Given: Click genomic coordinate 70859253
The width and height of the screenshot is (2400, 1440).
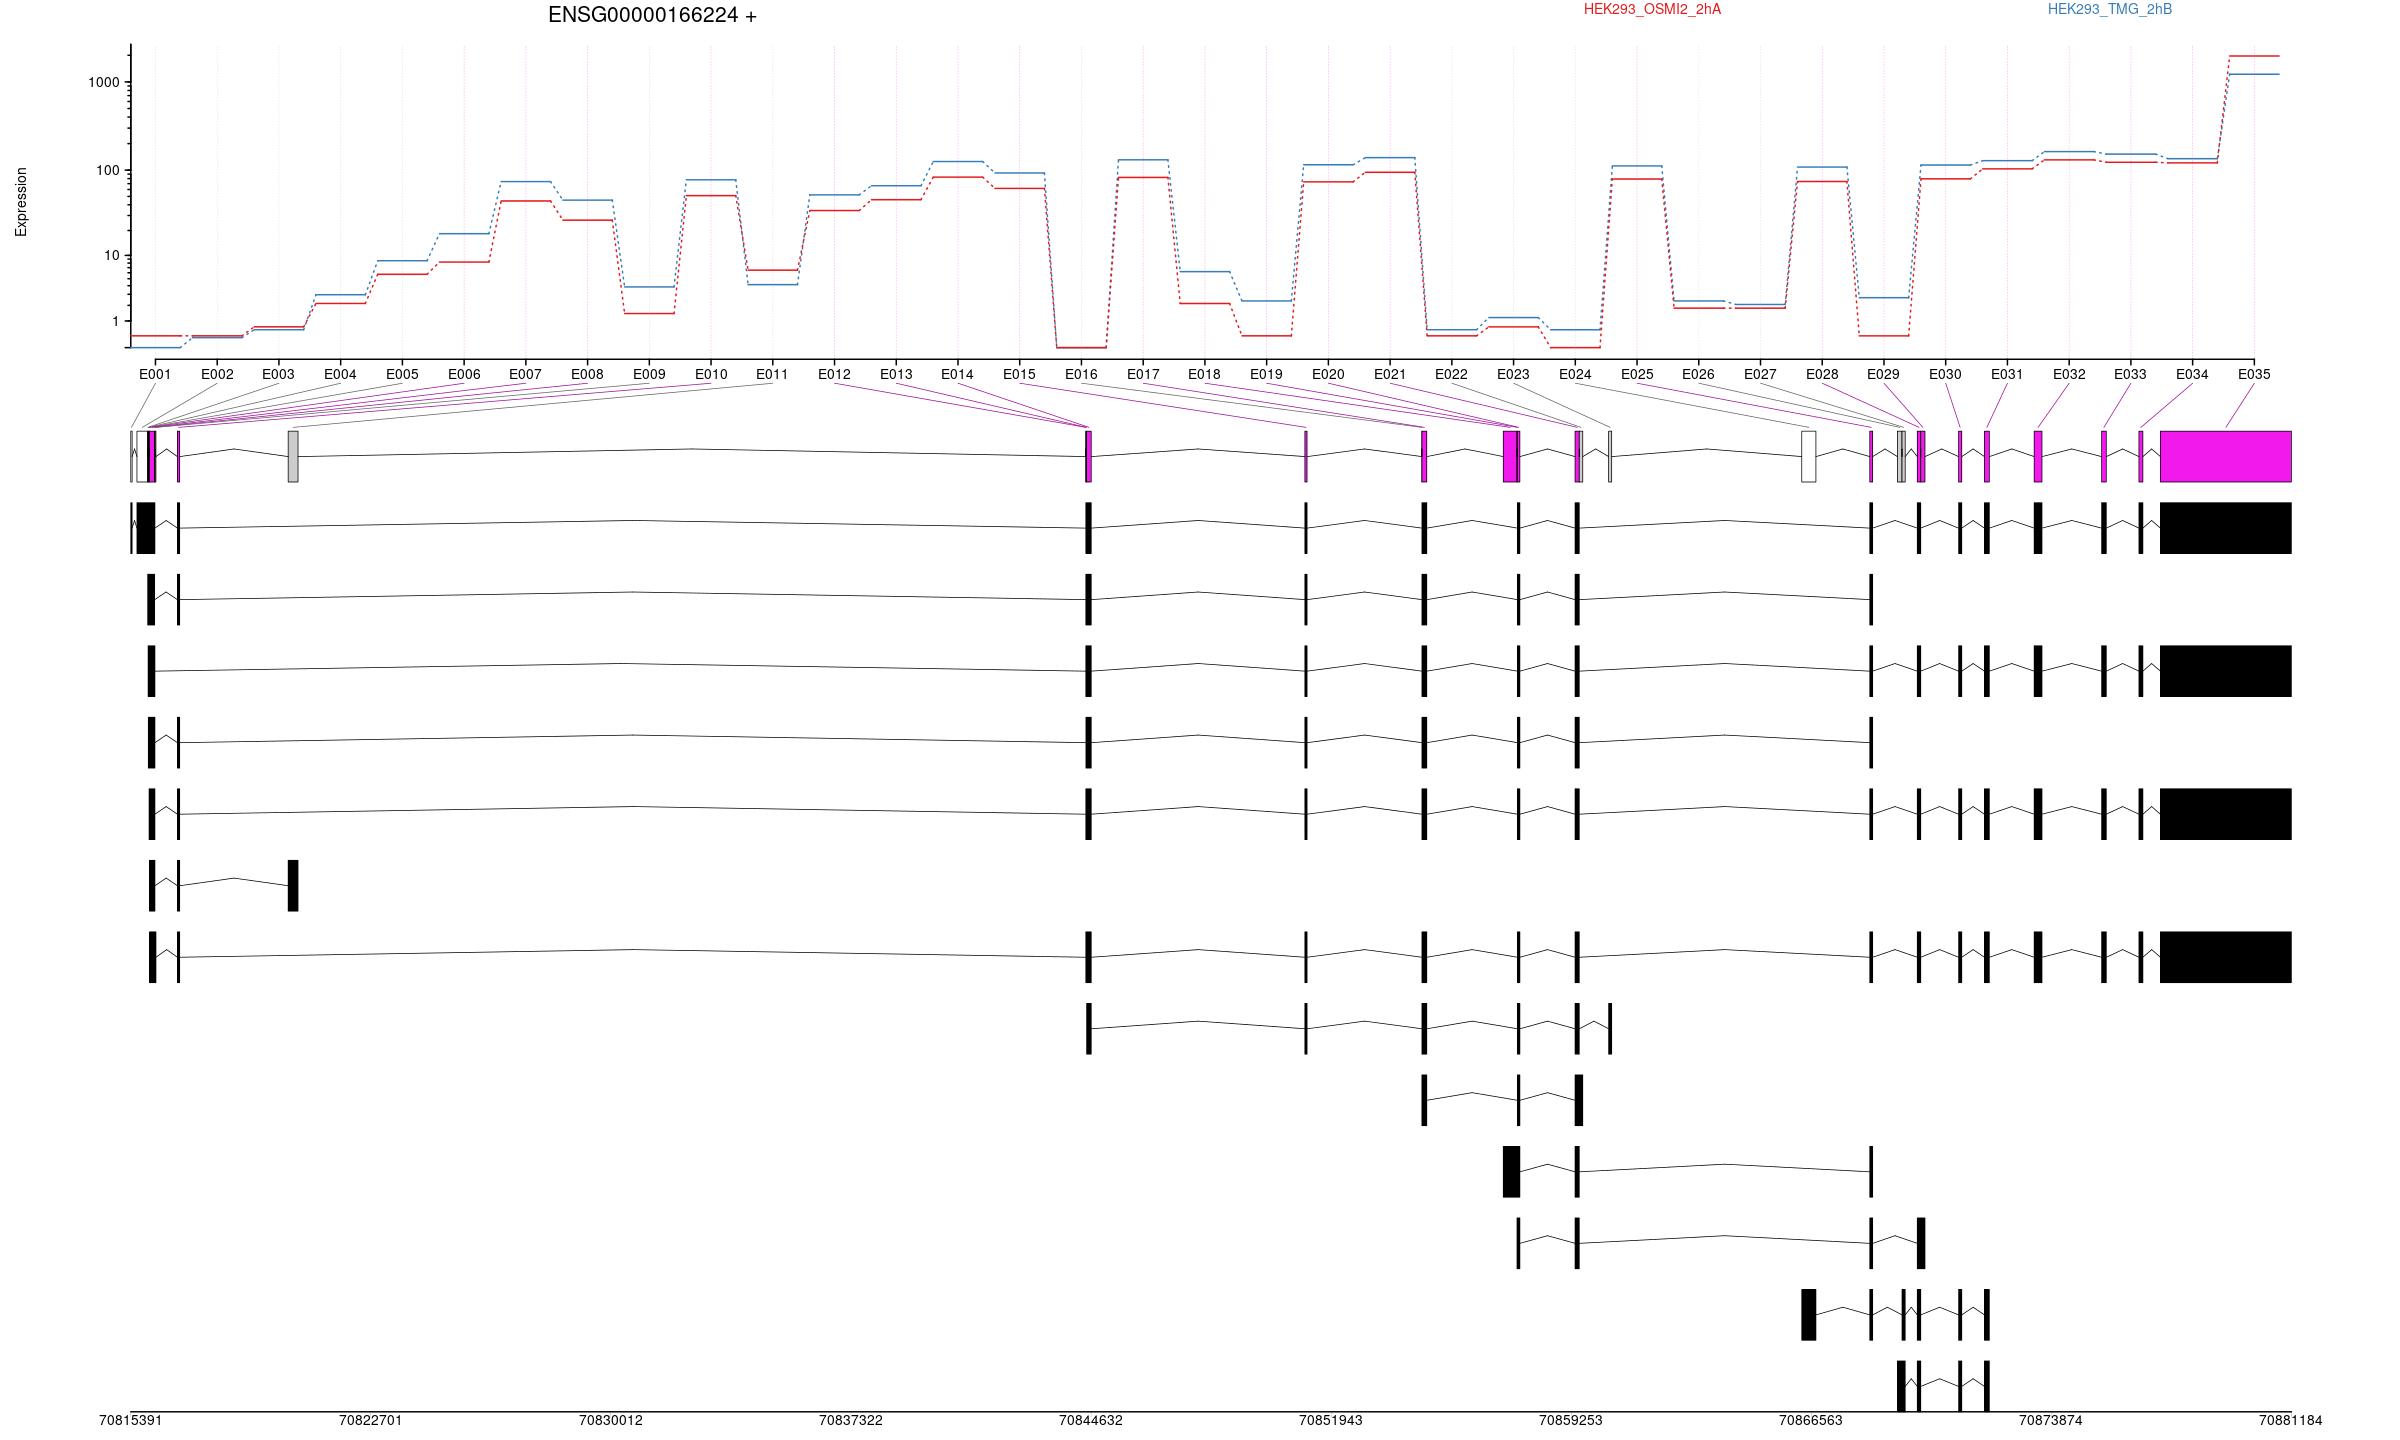Looking at the screenshot, I should (1571, 1420).
